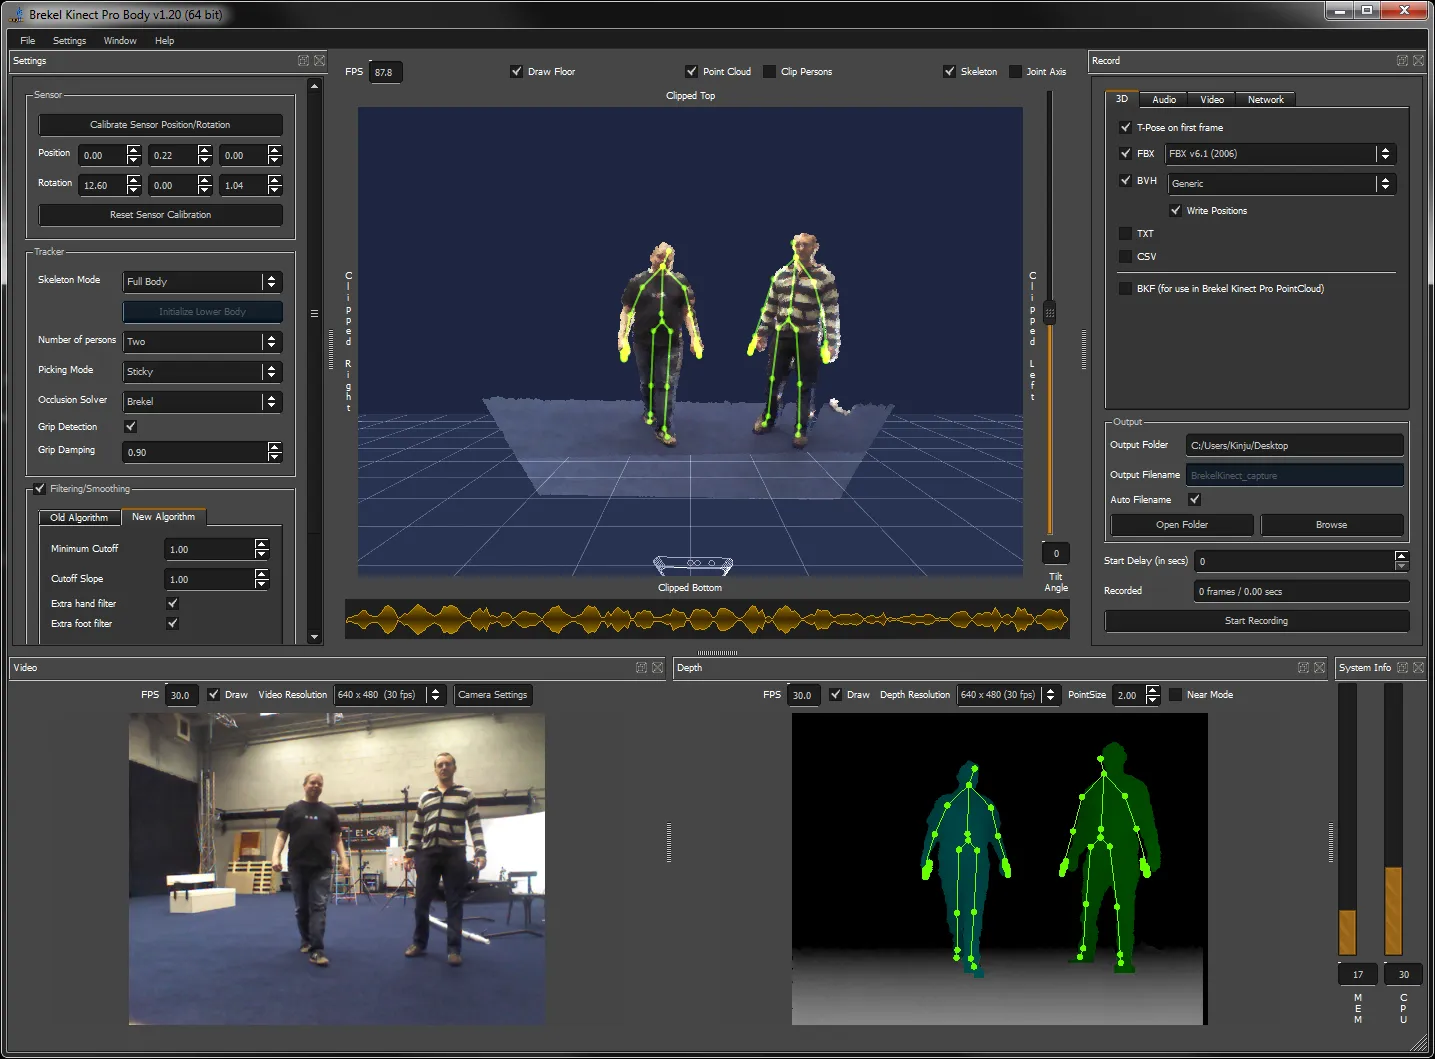This screenshot has height=1059, width=1435.
Task: Toggle Extra hand filter checkbox
Action: click(x=172, y=603)
